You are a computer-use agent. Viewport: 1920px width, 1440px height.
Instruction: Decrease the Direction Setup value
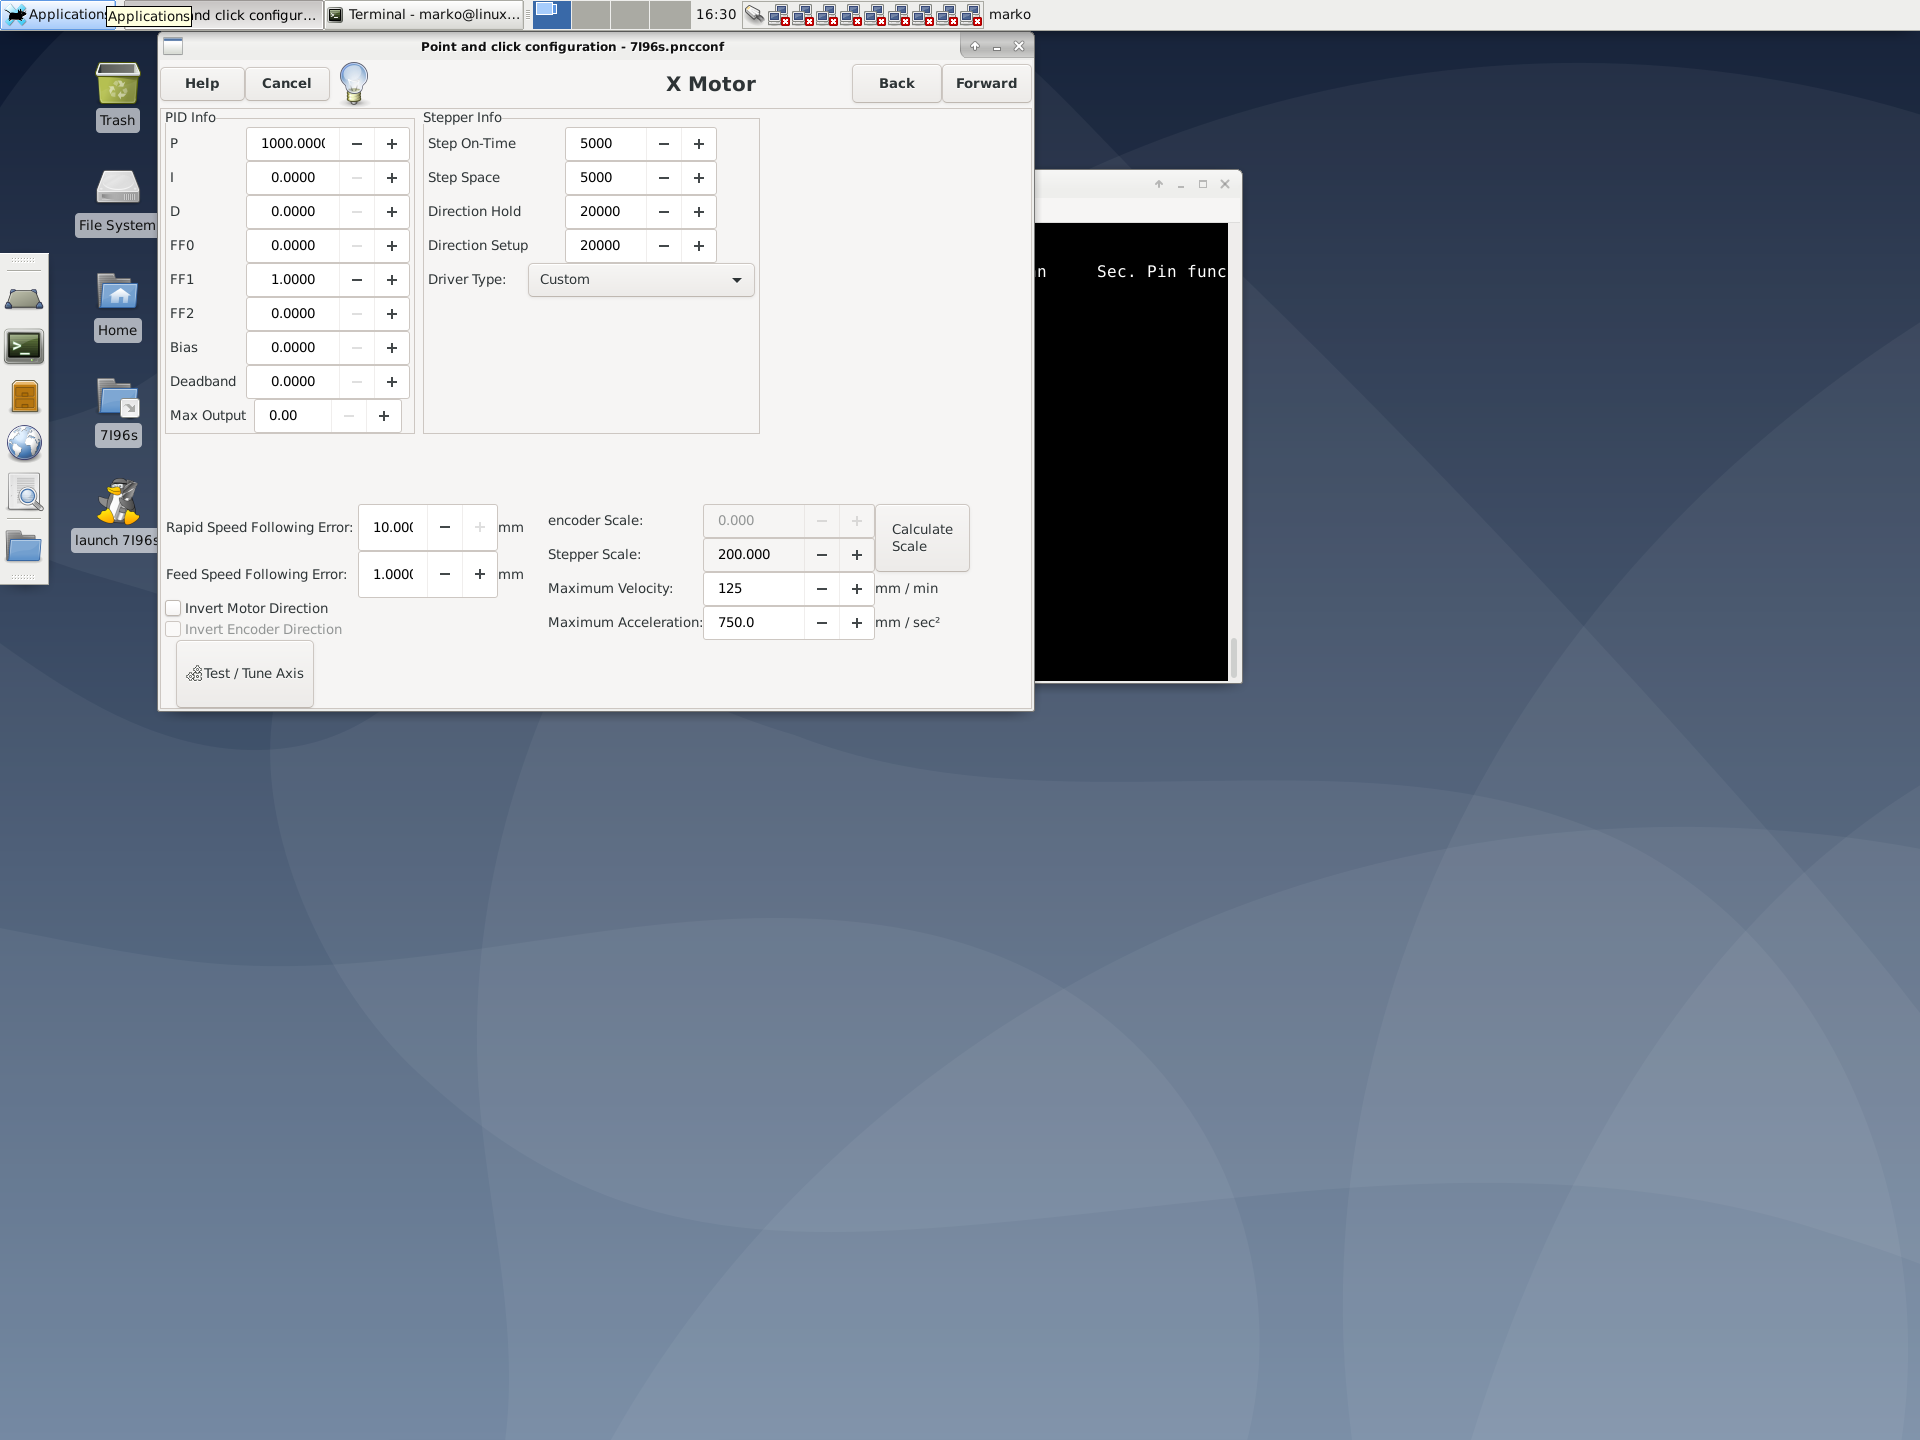click(664, 246)
